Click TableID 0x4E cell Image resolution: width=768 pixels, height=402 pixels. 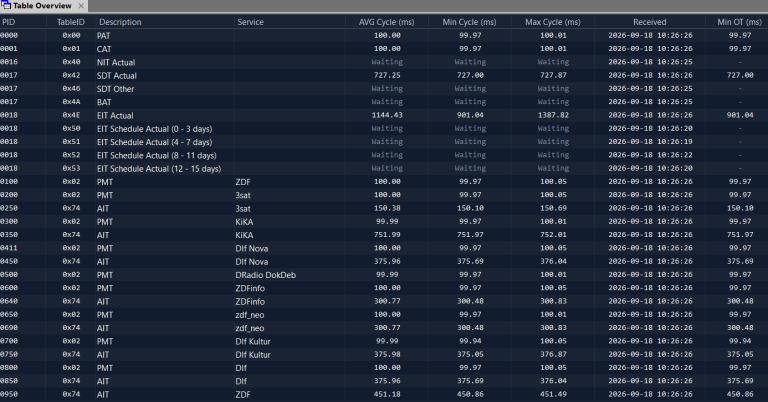[71, 115]
